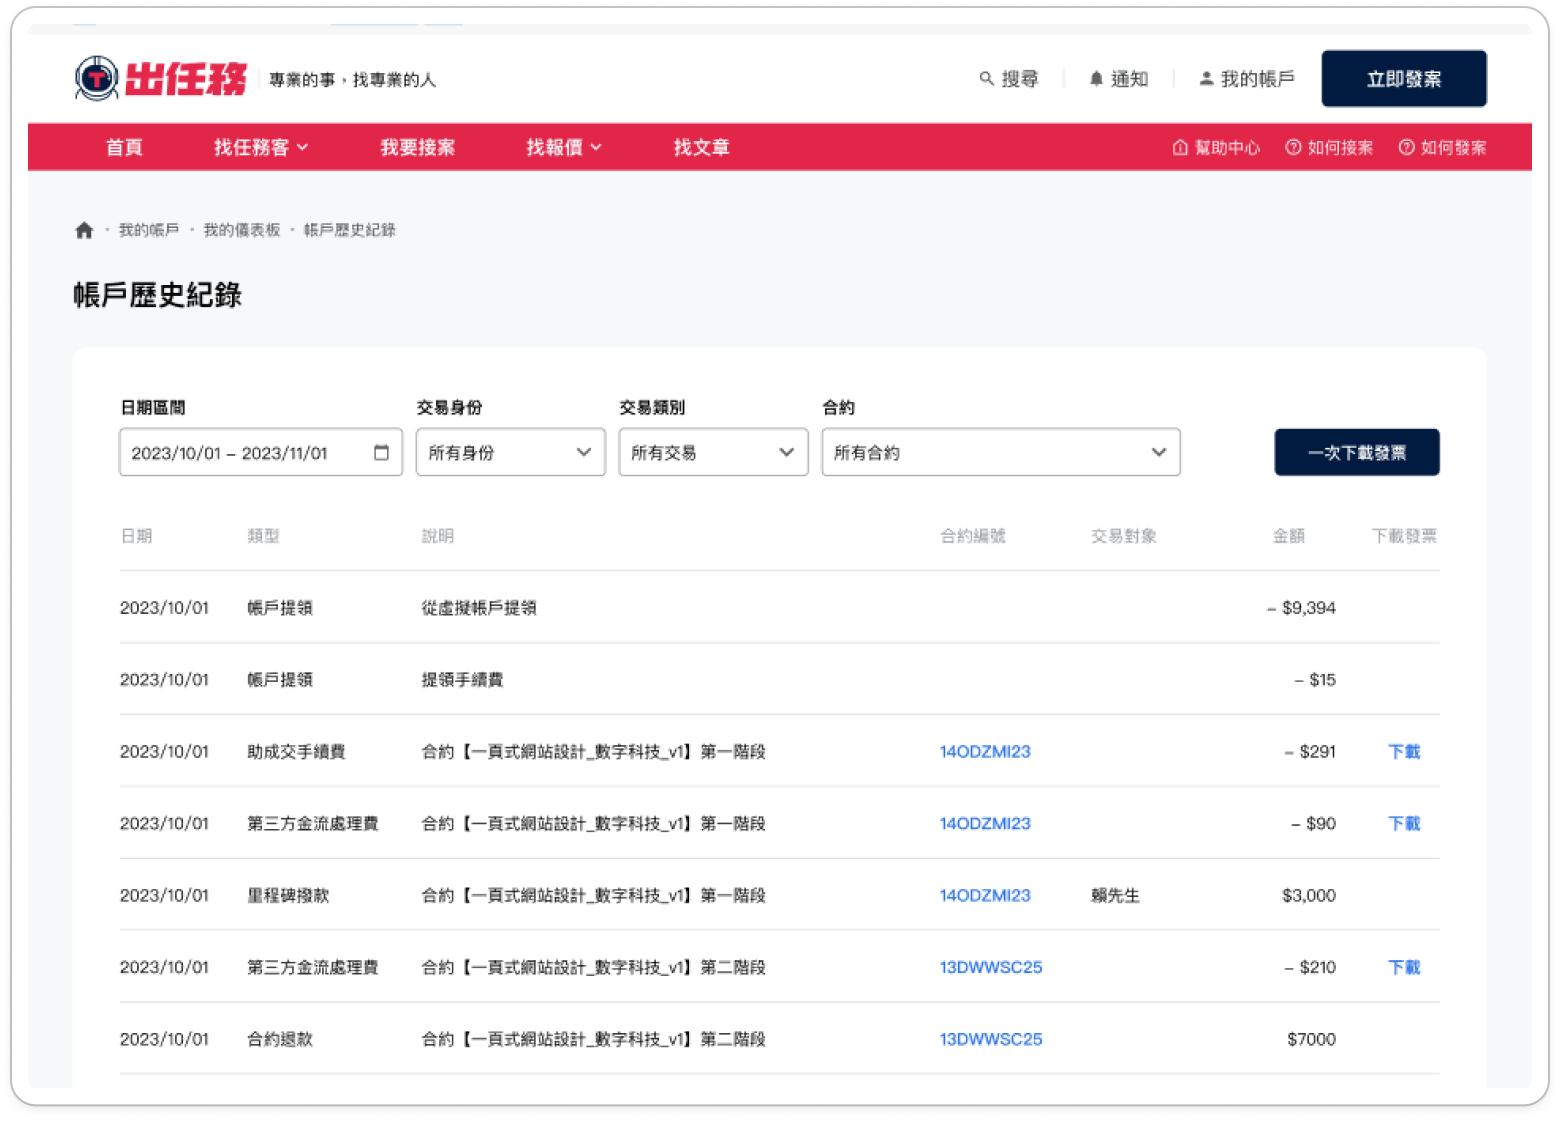
Task: Click the 幫助中心 help center icon
Action: pos(1180,148)
